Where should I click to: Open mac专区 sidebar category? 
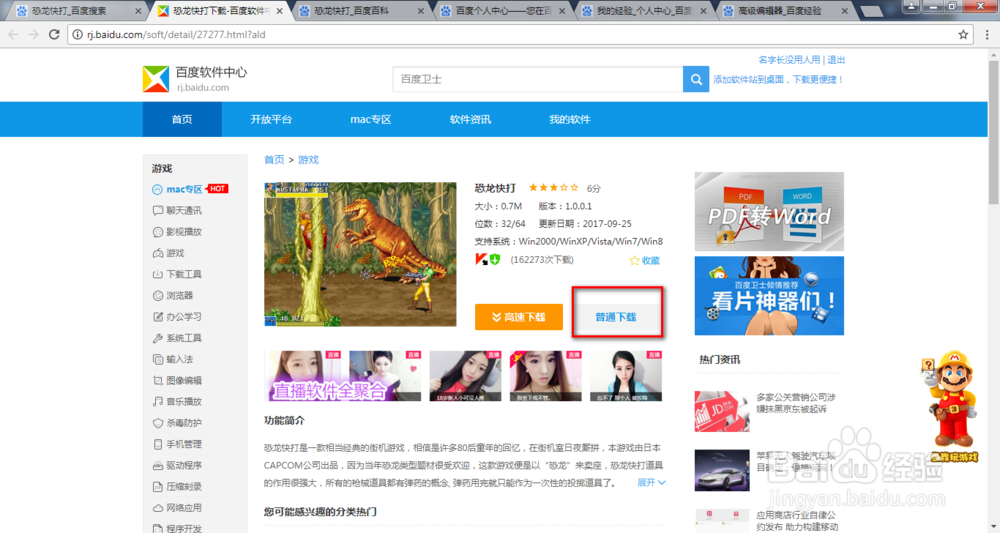click(x=184, y=189)
